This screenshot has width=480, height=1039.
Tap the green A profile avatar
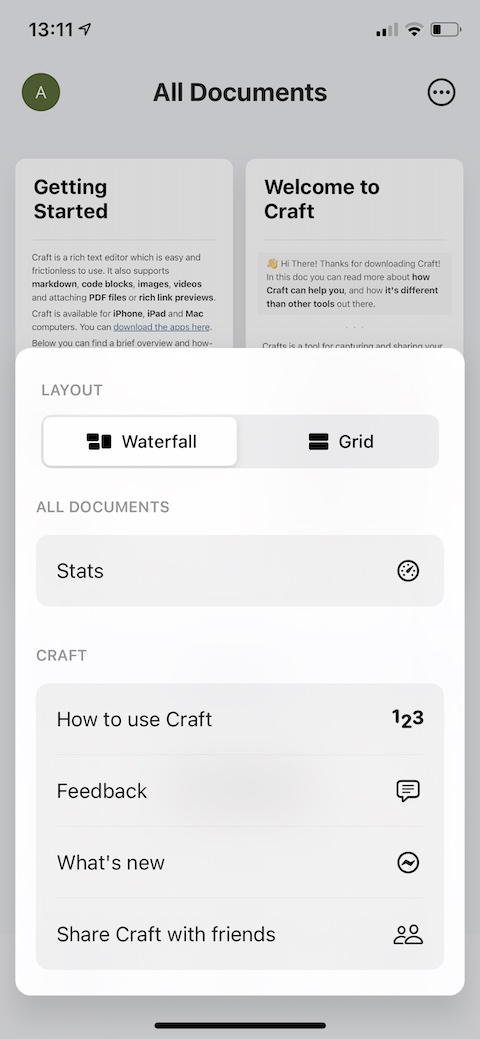[x=41, y=92]
